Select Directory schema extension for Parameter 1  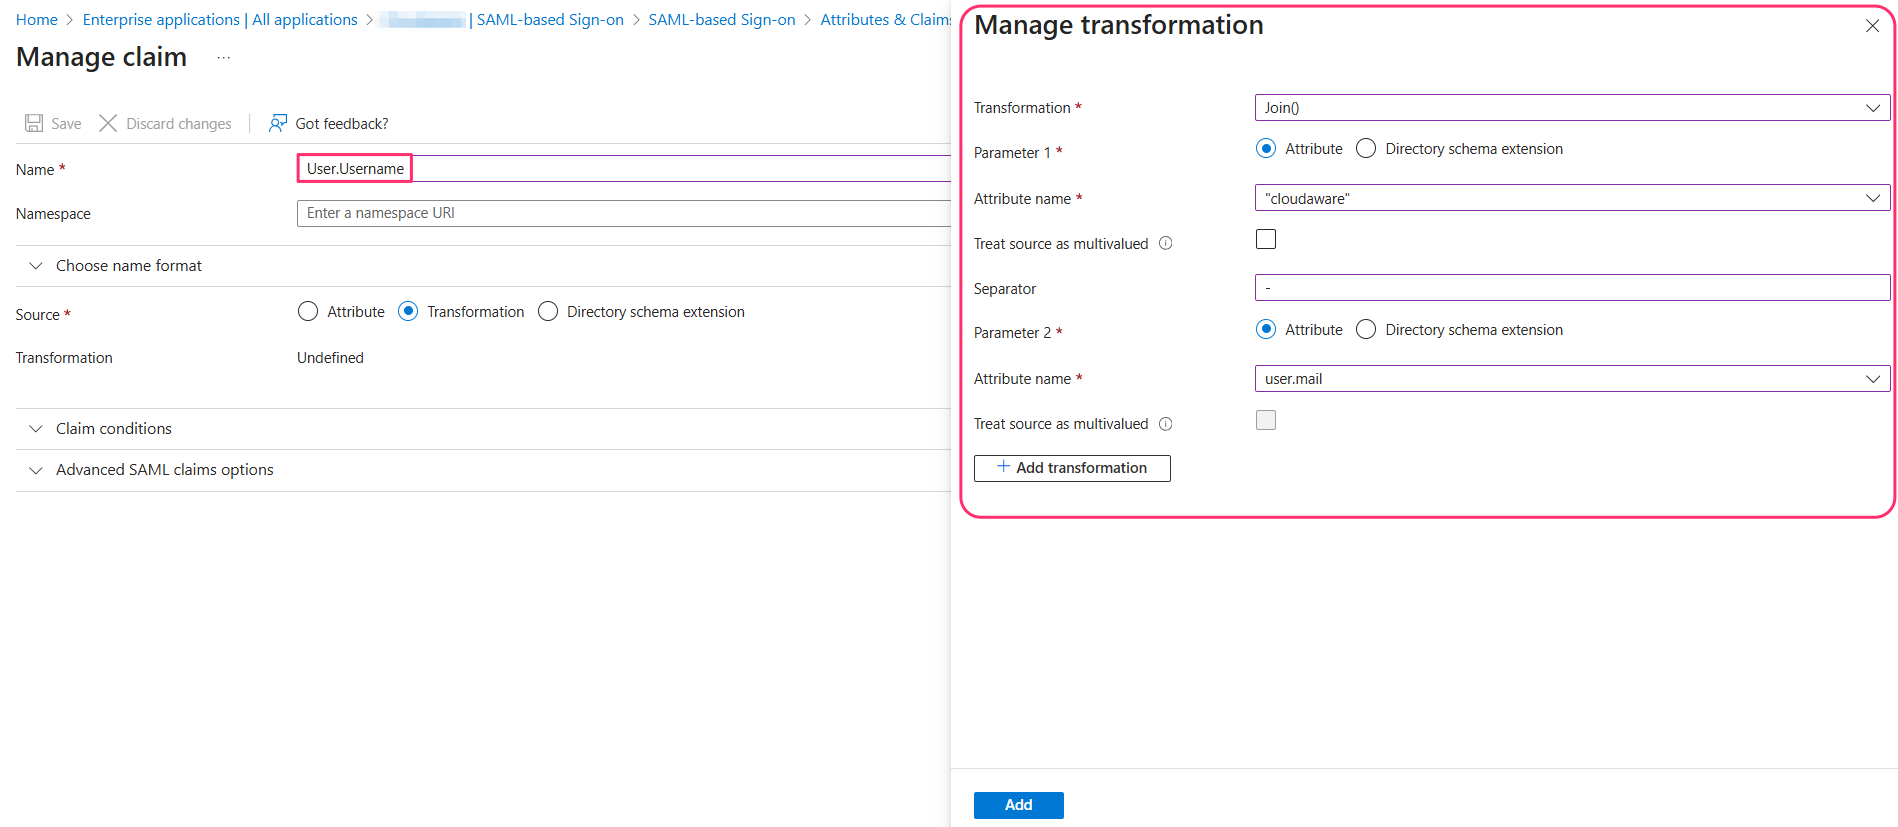(x=1366, y=149)
